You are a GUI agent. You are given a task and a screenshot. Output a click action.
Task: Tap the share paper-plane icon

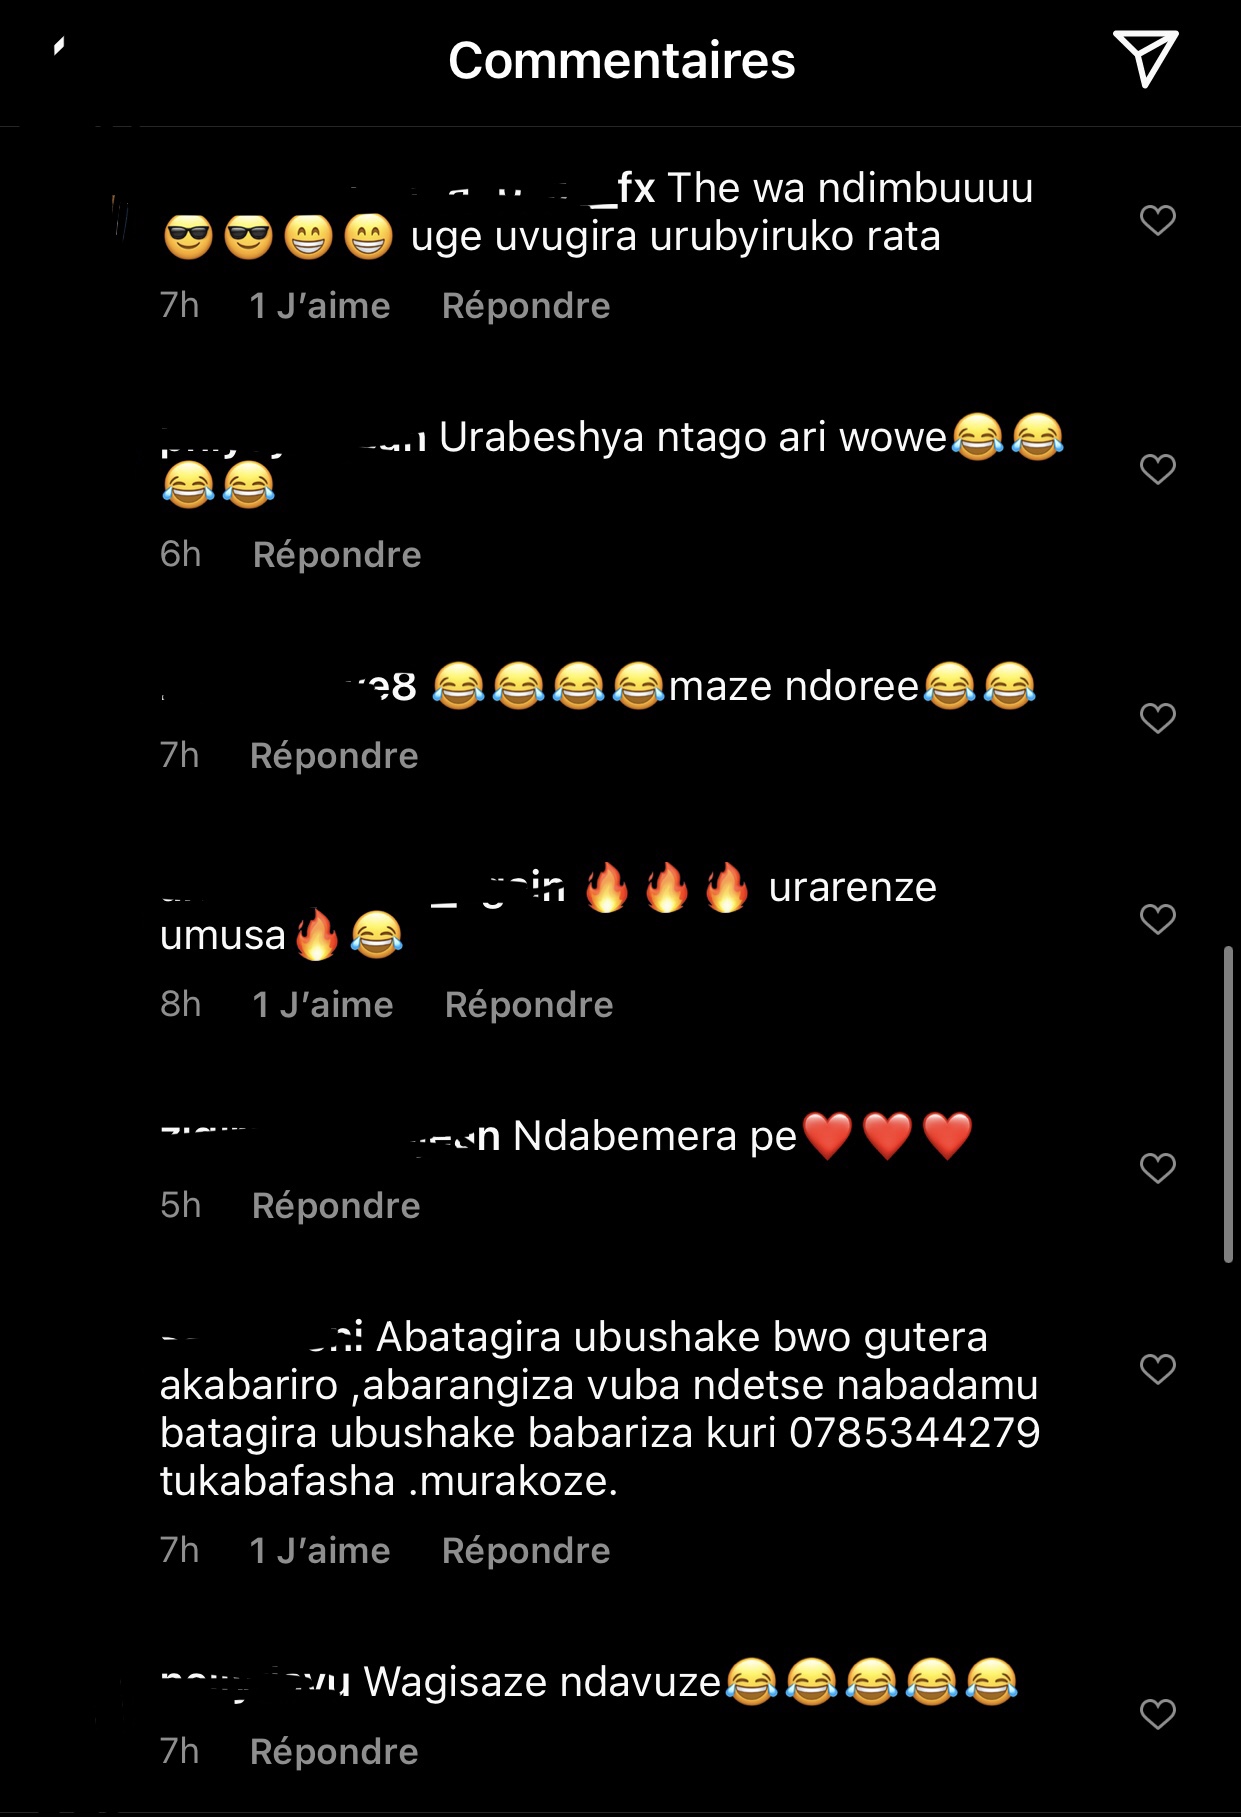pyautogui.click(x=1145, y=59)
